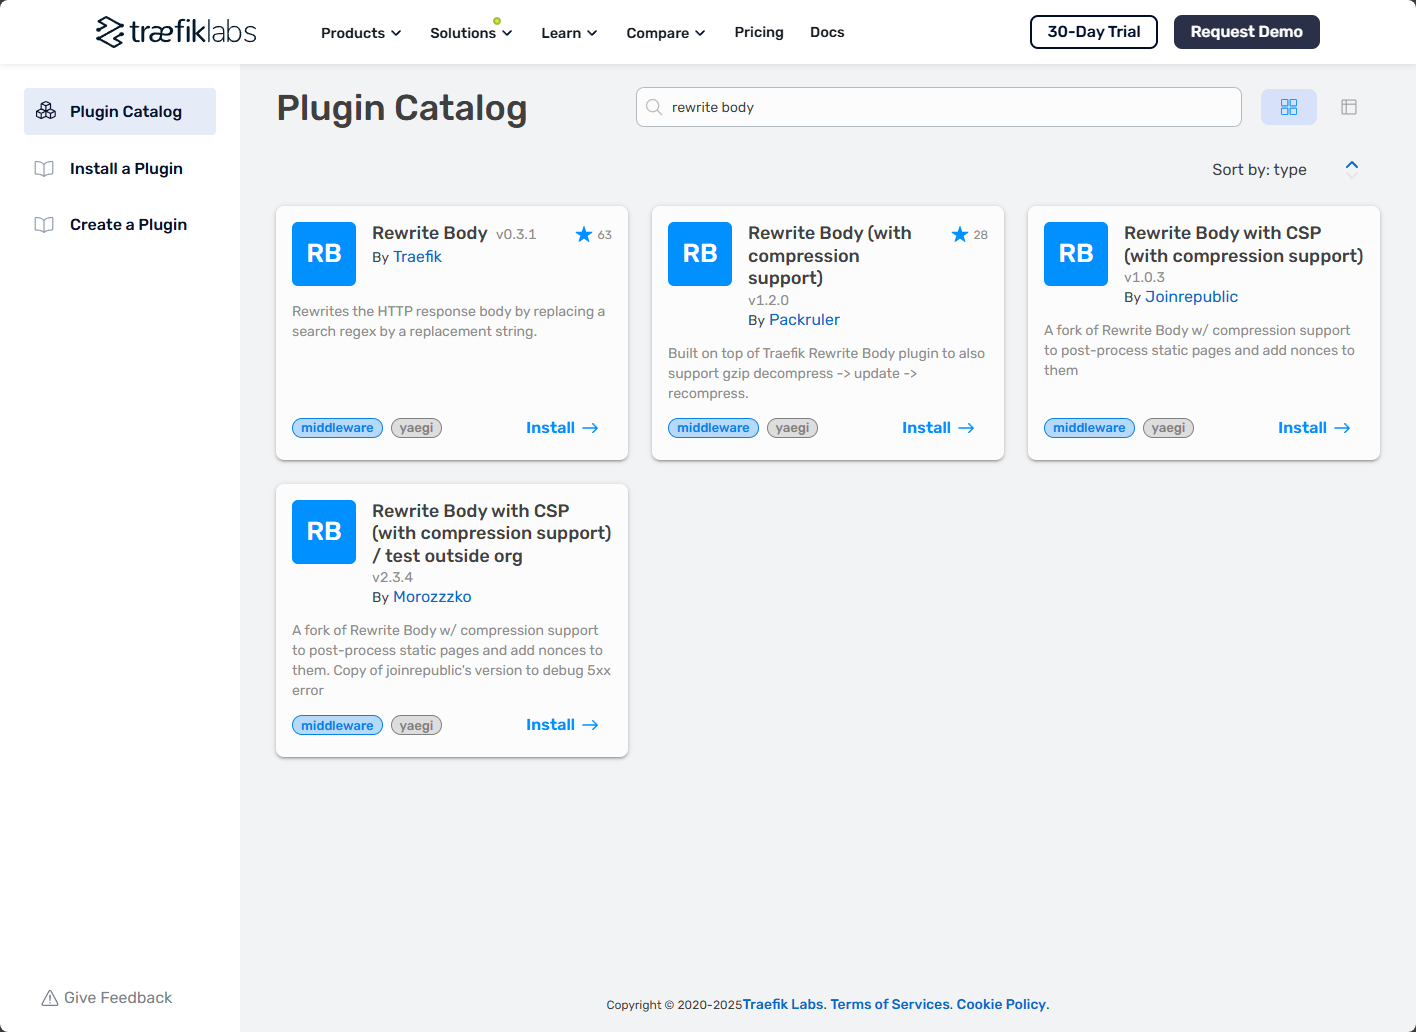Click the RB thumbnail of Joinrepublic's plugin
The height and width of the screenshot is (1032, 1416).
click(x=1075, y=254)
